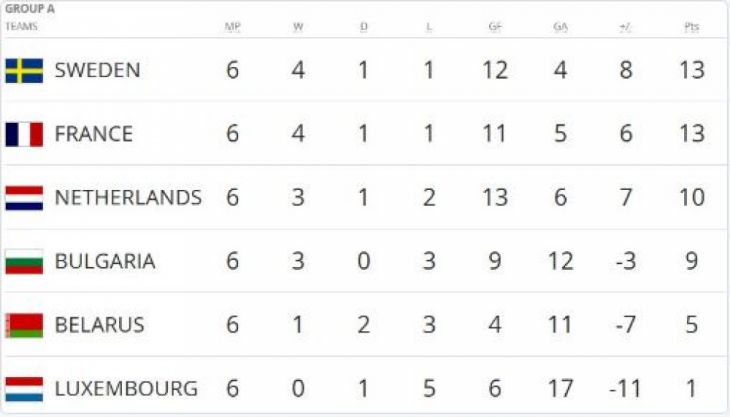Click the Sweden flag icon
This screenshot has height=417, width=730.
[24, 70]
